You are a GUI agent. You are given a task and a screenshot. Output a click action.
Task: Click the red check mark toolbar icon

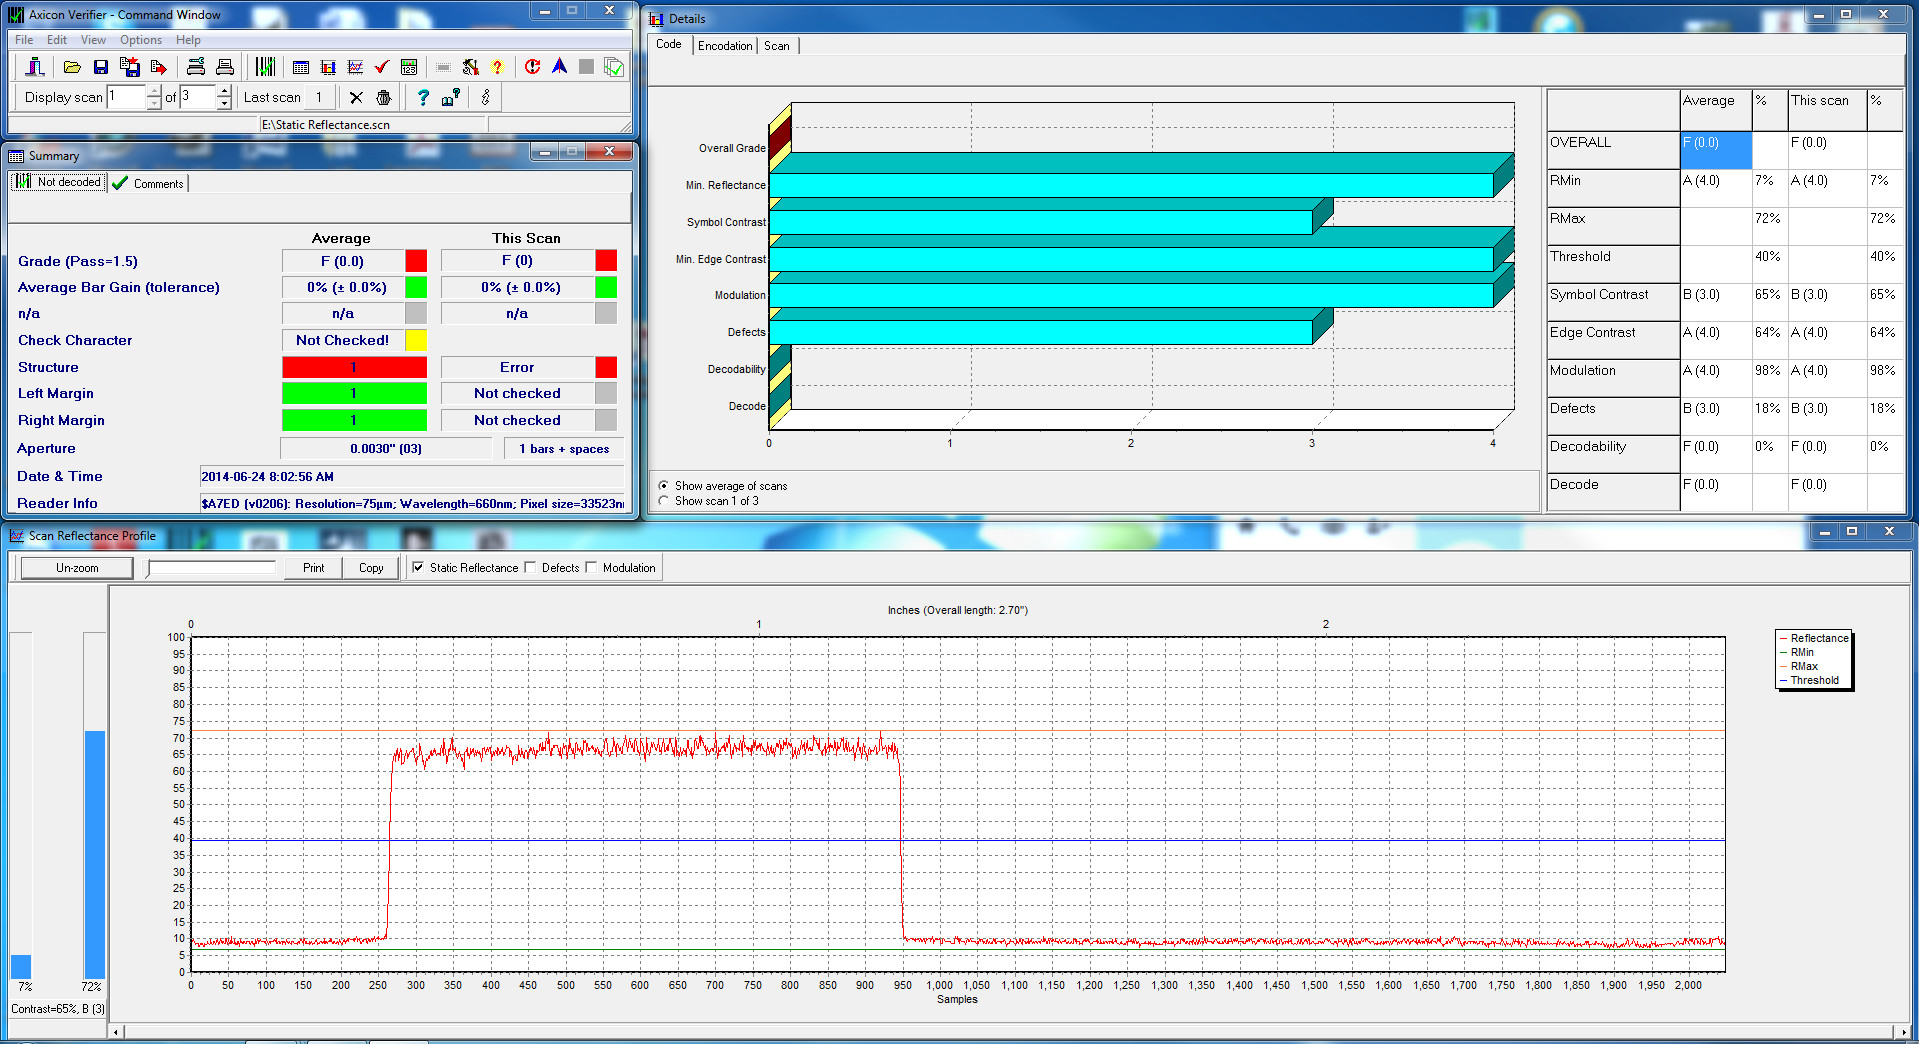click(x=381, y=67)
